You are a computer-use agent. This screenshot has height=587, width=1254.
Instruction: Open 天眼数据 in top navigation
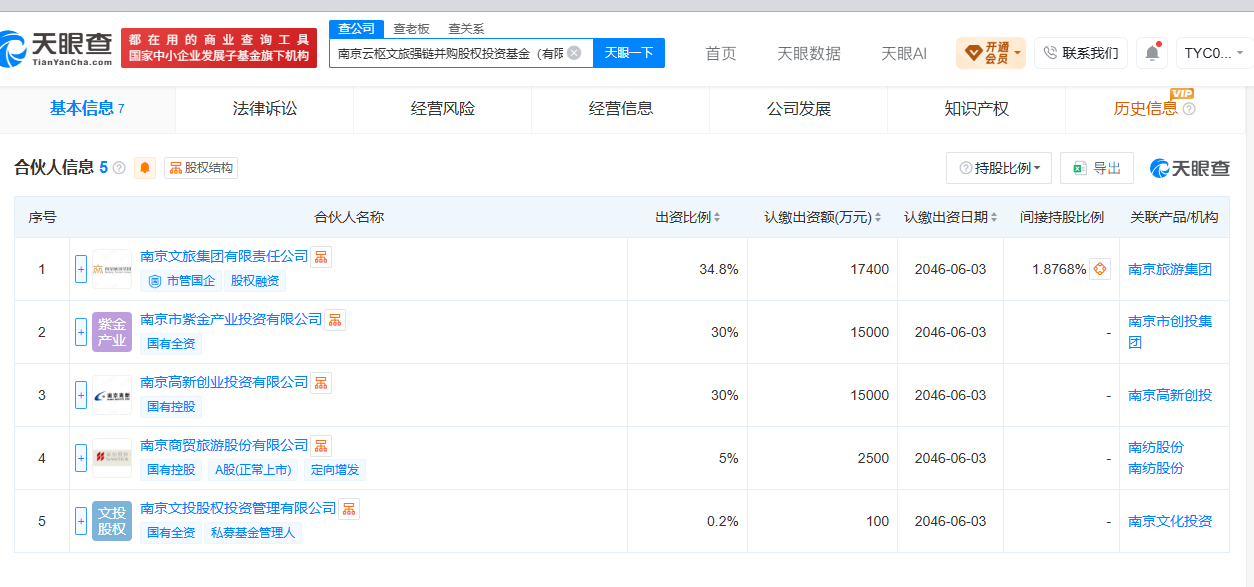point(809,53)
